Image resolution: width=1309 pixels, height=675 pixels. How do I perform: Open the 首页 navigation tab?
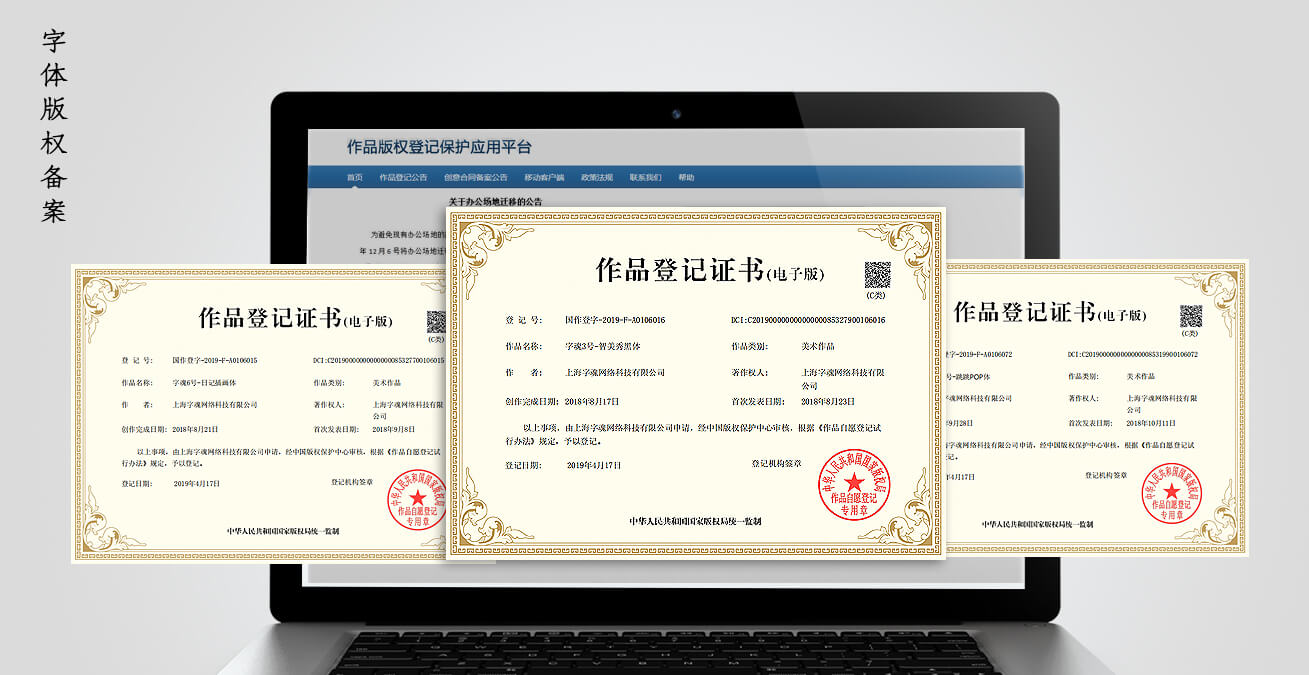click(x=355, y=178)
